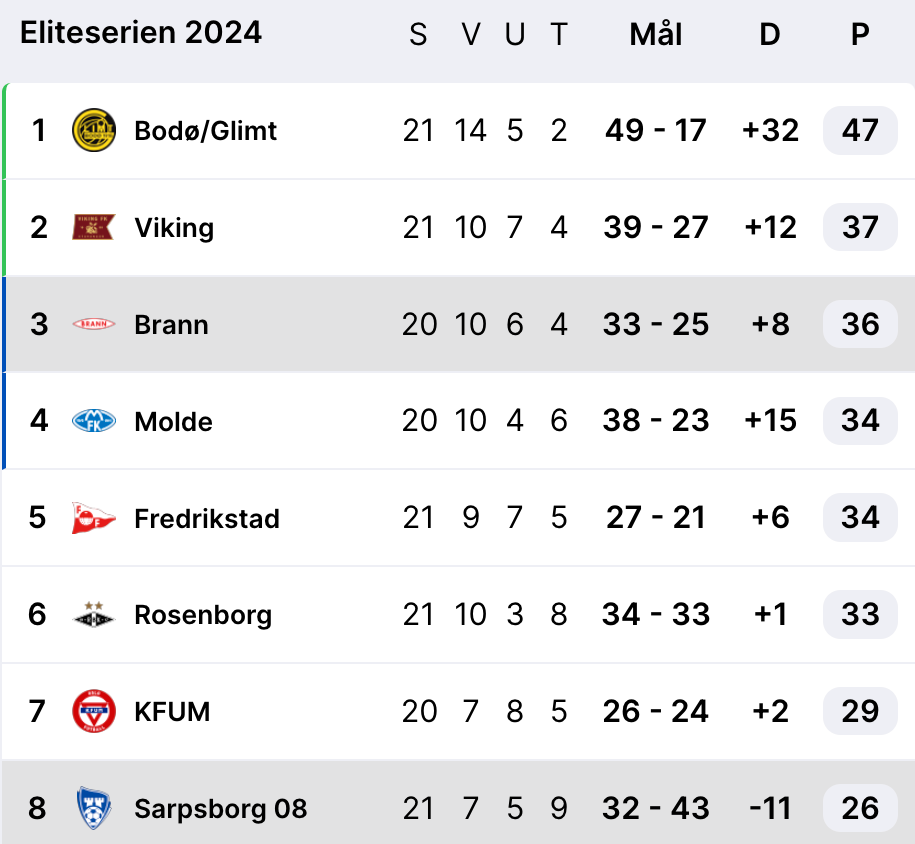Click the Molde club badge
This screenshot has width=915, height=844.
94,421
